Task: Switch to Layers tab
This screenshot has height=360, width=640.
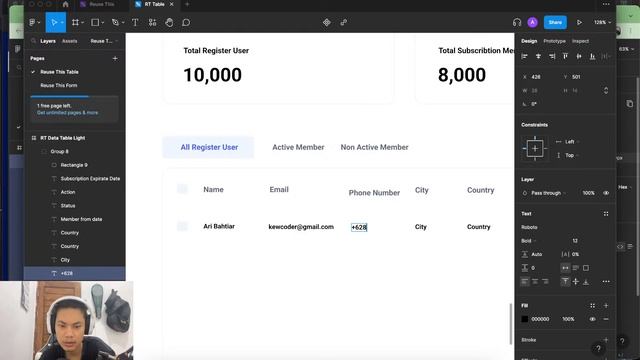Action: (48, 41)
